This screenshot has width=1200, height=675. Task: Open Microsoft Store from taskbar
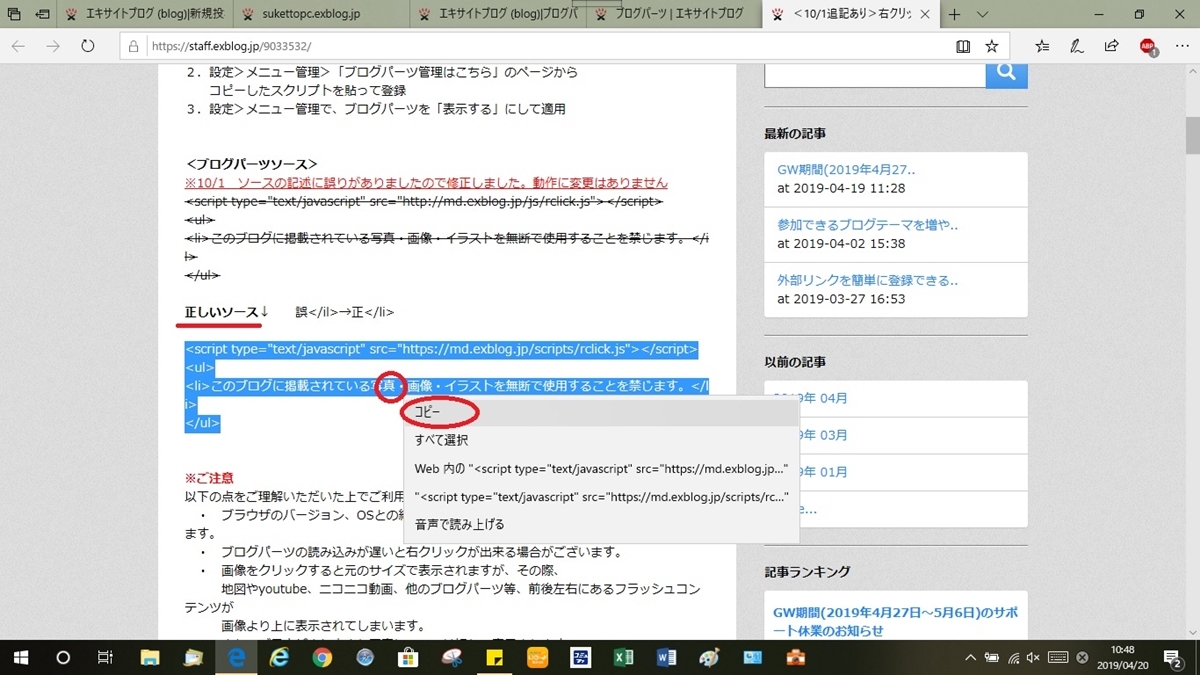pyautogui.click(x=408, y=658)
